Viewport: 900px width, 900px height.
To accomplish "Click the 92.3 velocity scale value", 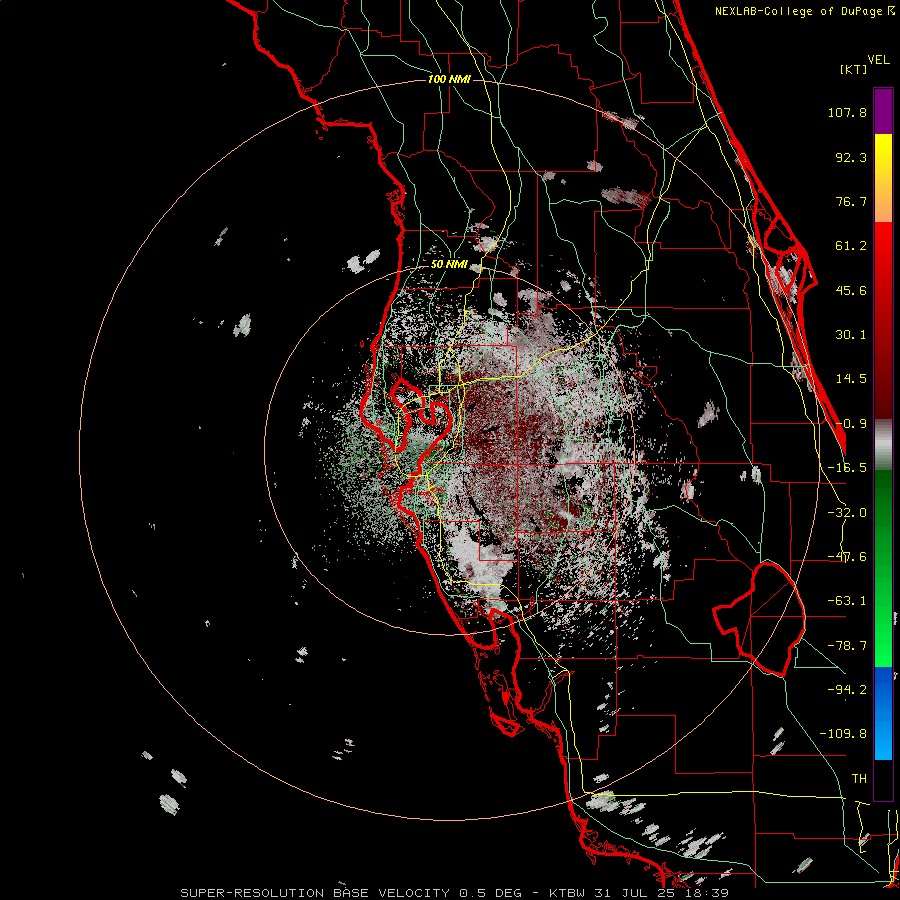I will [851, 157].
